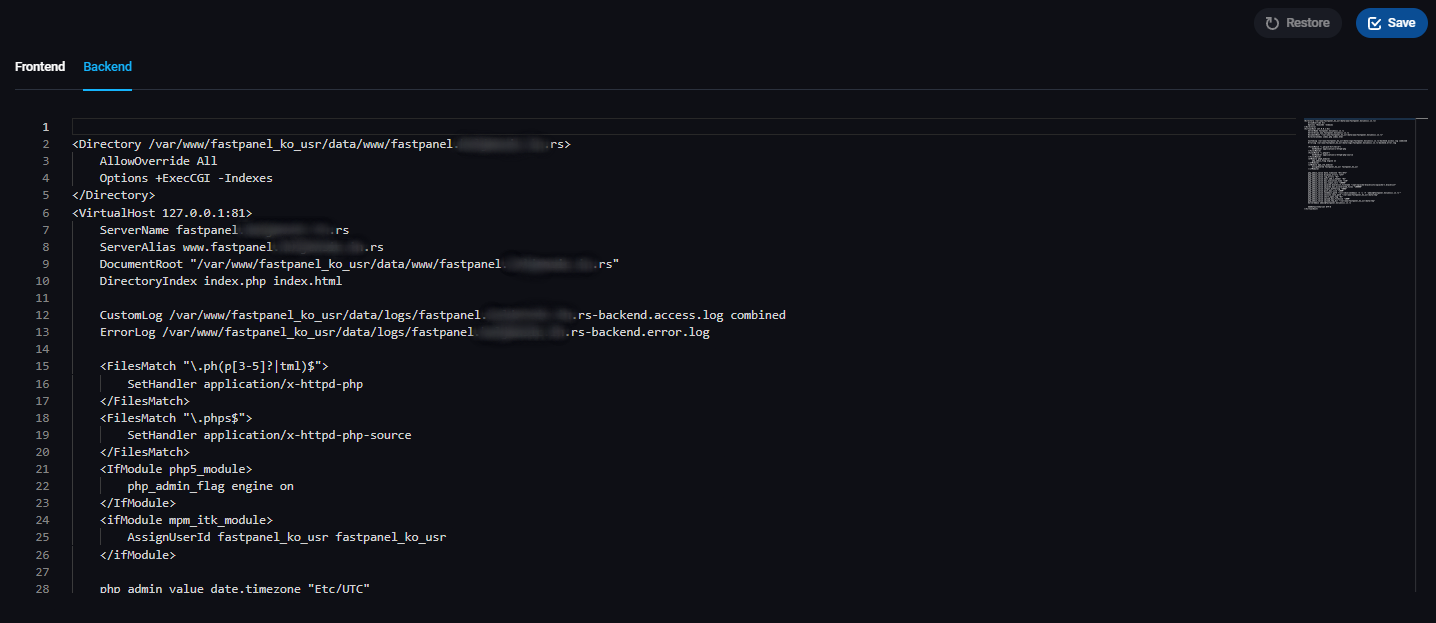Click the php_admin_flag engine on line
Screen dimensions: 1436x623
pos(210,486)
